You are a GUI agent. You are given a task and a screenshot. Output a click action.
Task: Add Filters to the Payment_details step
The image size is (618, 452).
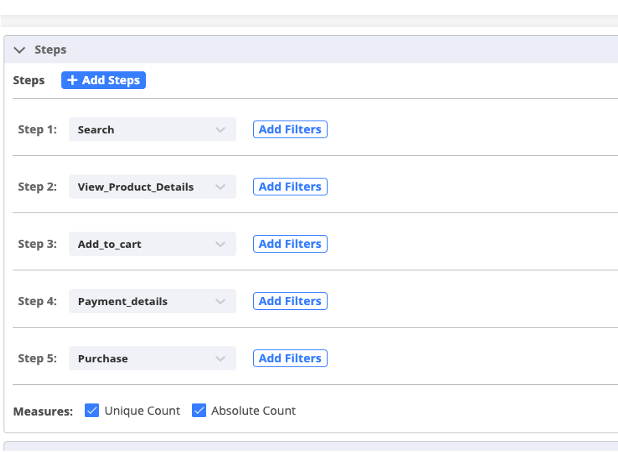point(290,301)
